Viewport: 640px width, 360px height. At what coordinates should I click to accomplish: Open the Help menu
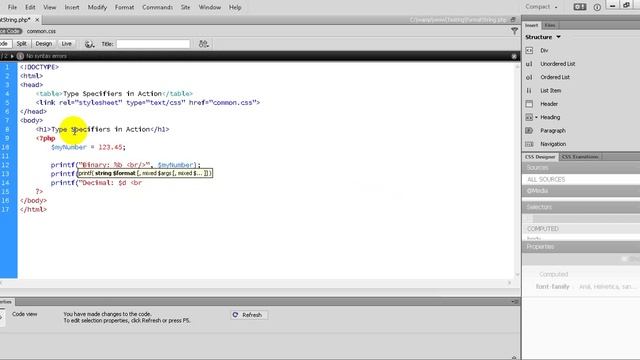[235, 7]
